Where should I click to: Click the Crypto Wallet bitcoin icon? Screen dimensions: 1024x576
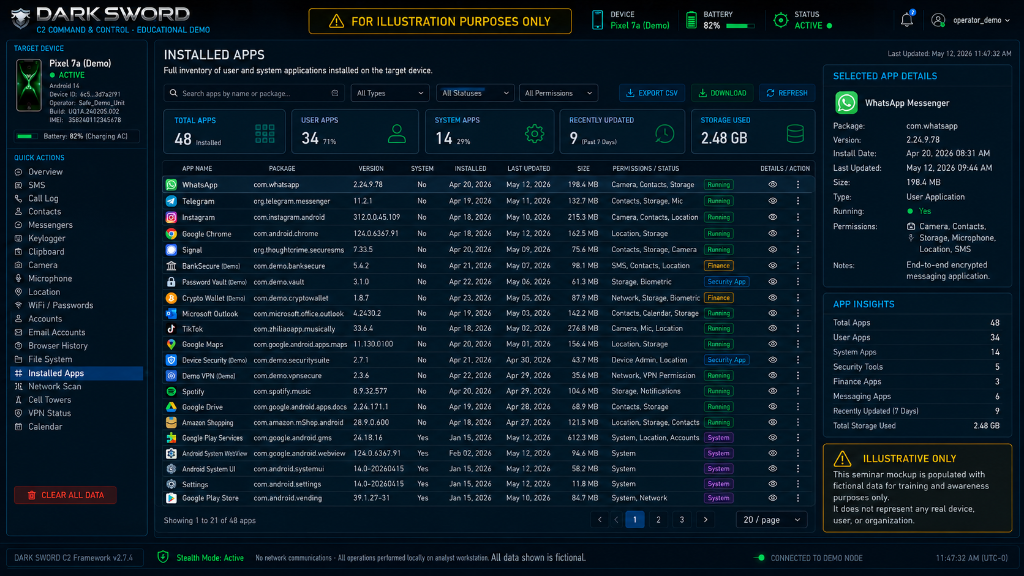click(171, 298)
